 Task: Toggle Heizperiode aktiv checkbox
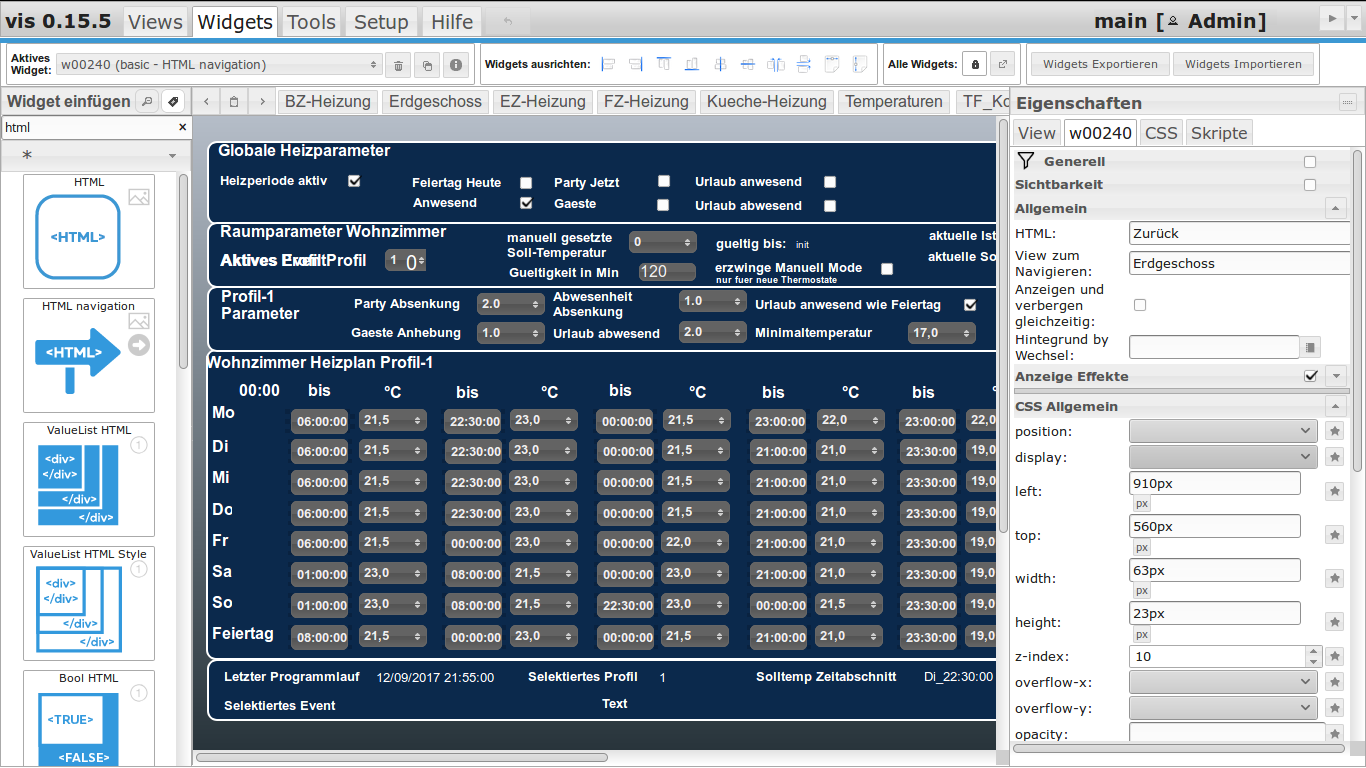(354, 181)
